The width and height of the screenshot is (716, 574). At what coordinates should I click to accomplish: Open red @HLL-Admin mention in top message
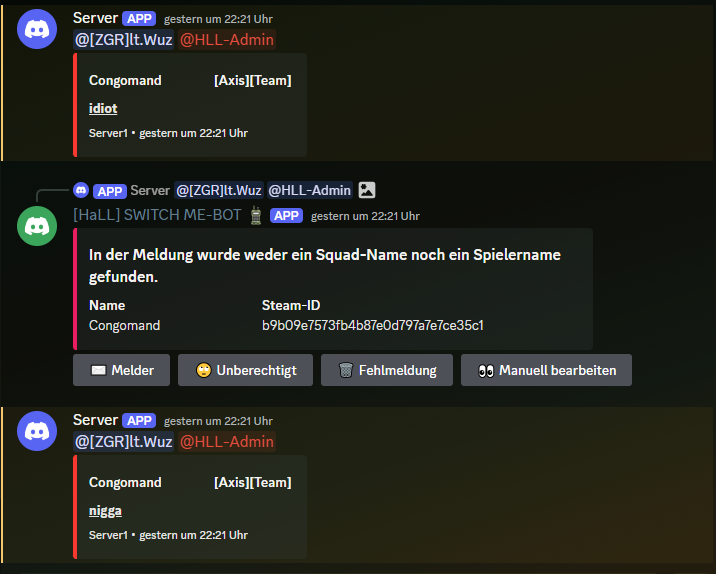[x=227, y=40]
